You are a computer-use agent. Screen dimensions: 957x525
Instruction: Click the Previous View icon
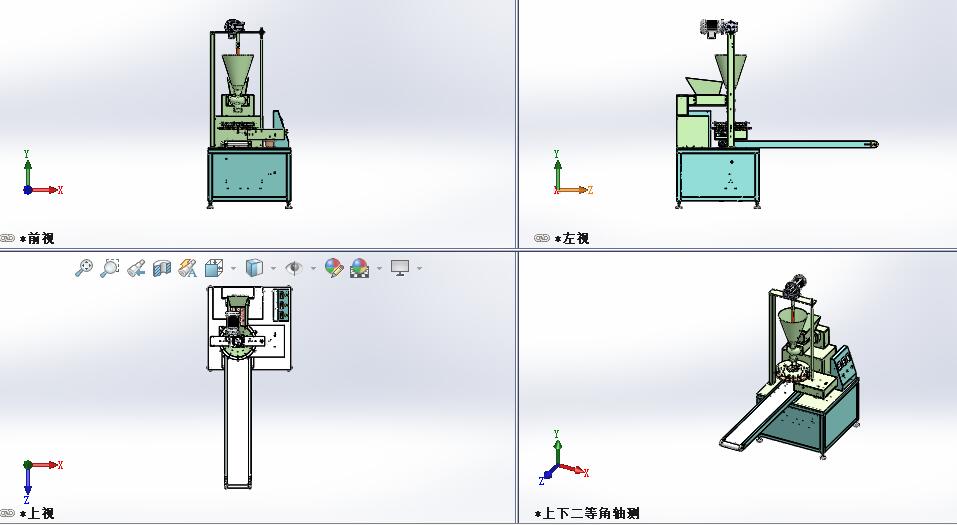coord(136,267)
